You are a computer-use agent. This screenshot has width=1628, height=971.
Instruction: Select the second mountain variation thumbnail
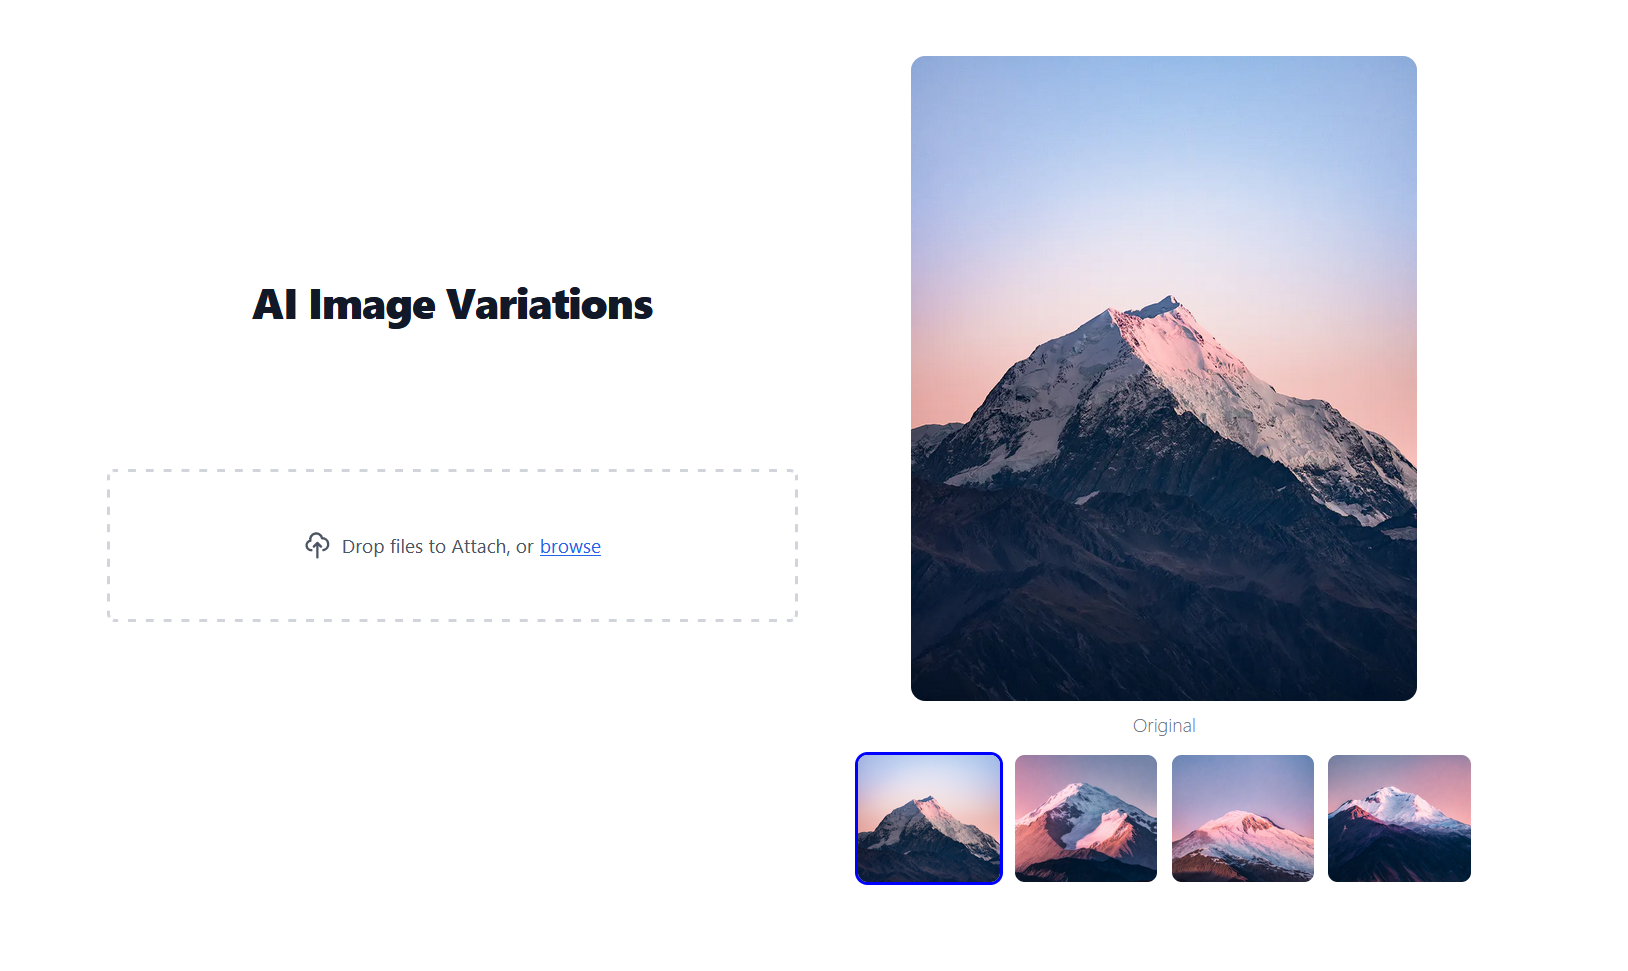pos(1086,818)
